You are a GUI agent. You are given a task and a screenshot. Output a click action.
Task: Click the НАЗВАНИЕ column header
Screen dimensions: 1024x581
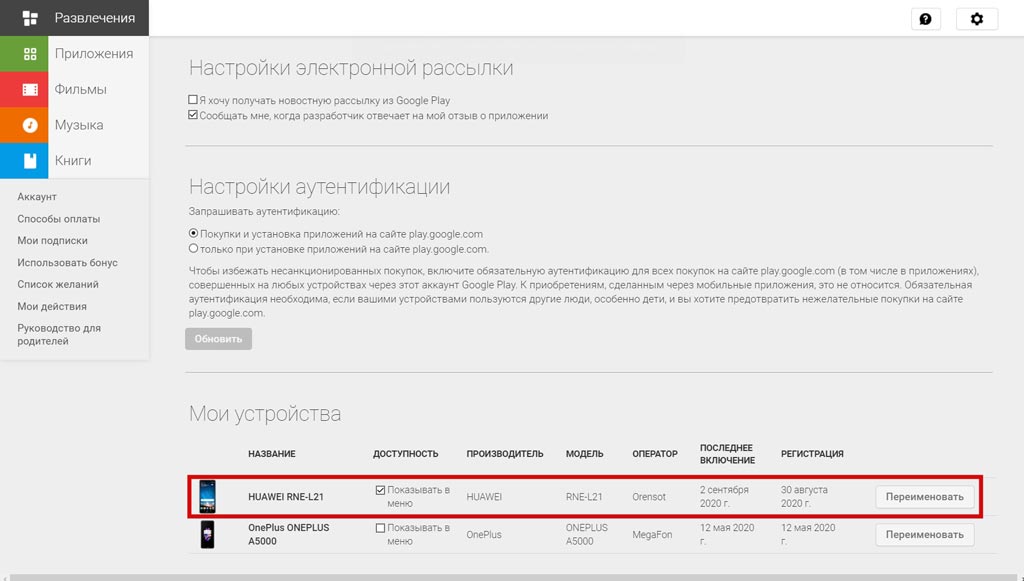pyautogui.click(x=272, y=454)
